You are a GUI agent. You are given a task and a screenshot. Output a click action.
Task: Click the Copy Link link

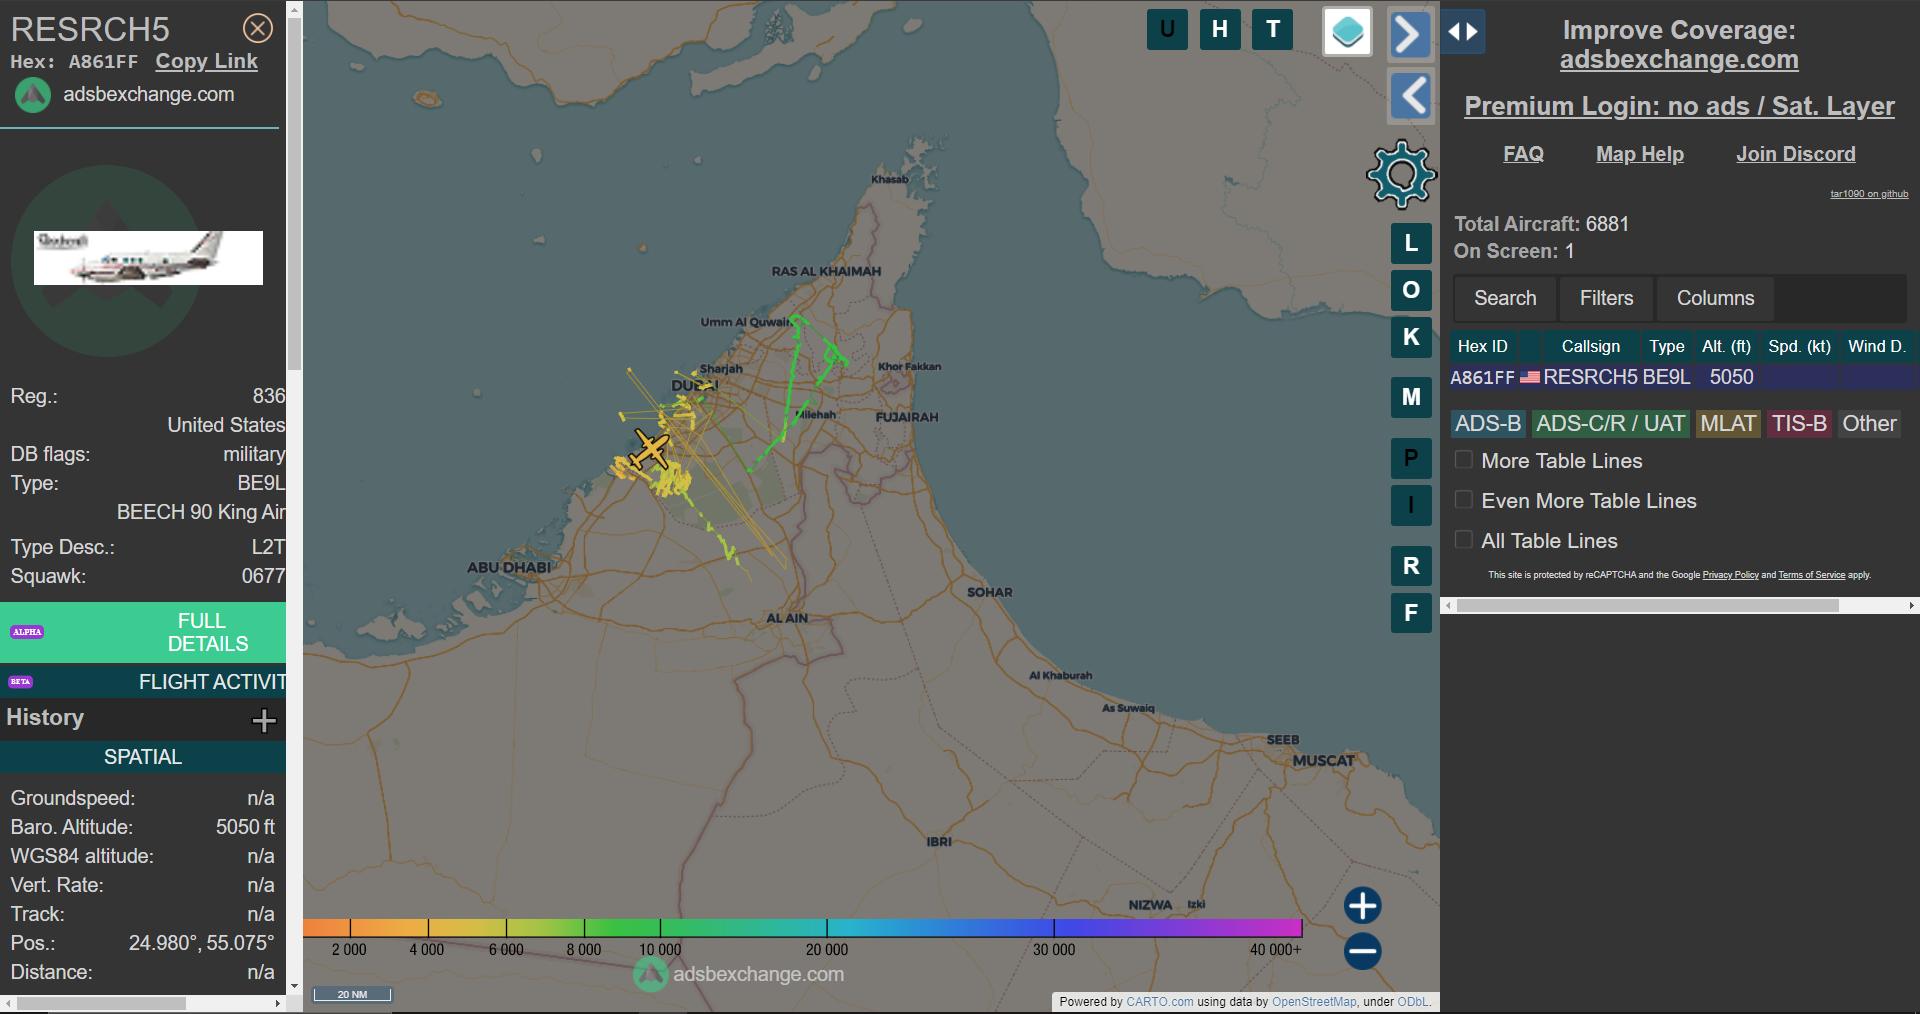click(x=206, y=61)
